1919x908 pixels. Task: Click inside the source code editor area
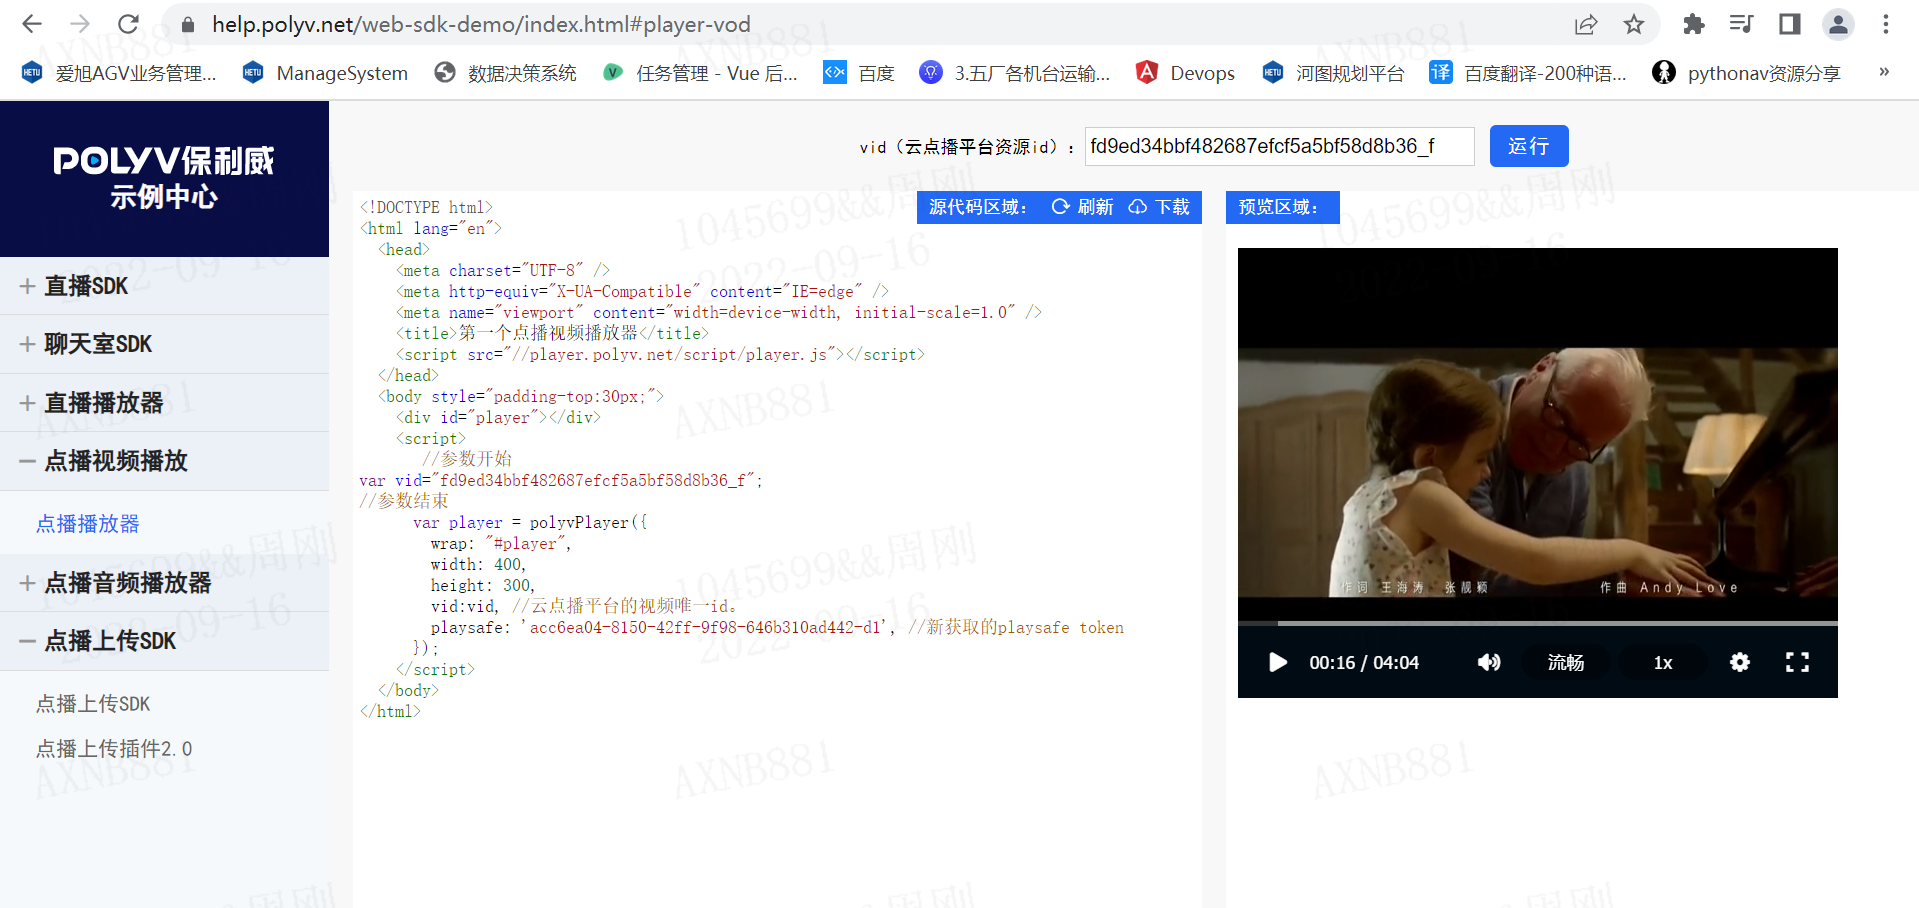(777, 550)
